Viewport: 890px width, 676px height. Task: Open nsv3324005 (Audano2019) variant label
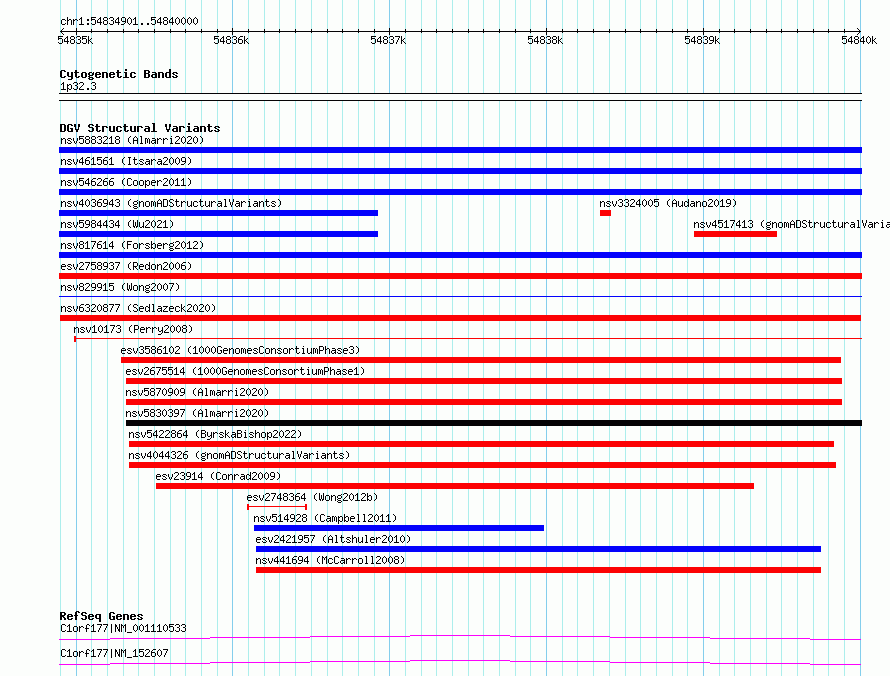point(668,203)
